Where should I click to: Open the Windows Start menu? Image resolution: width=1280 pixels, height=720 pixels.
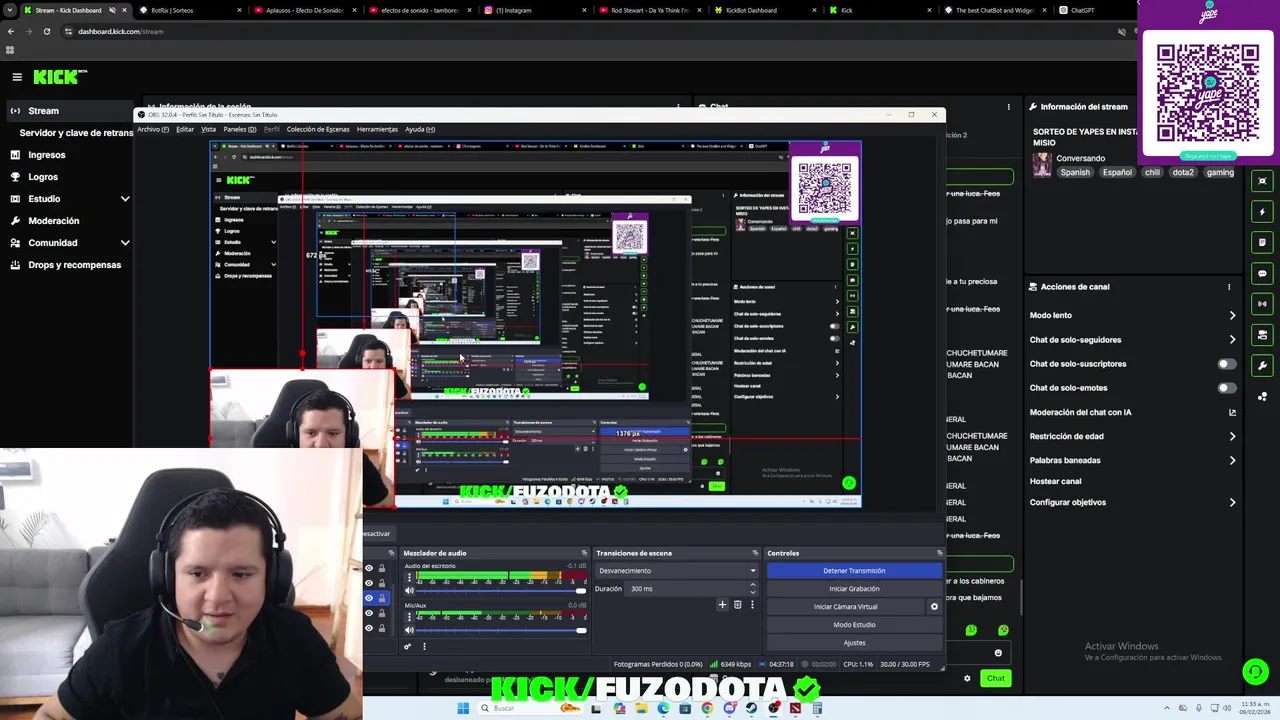click(463, 708)
